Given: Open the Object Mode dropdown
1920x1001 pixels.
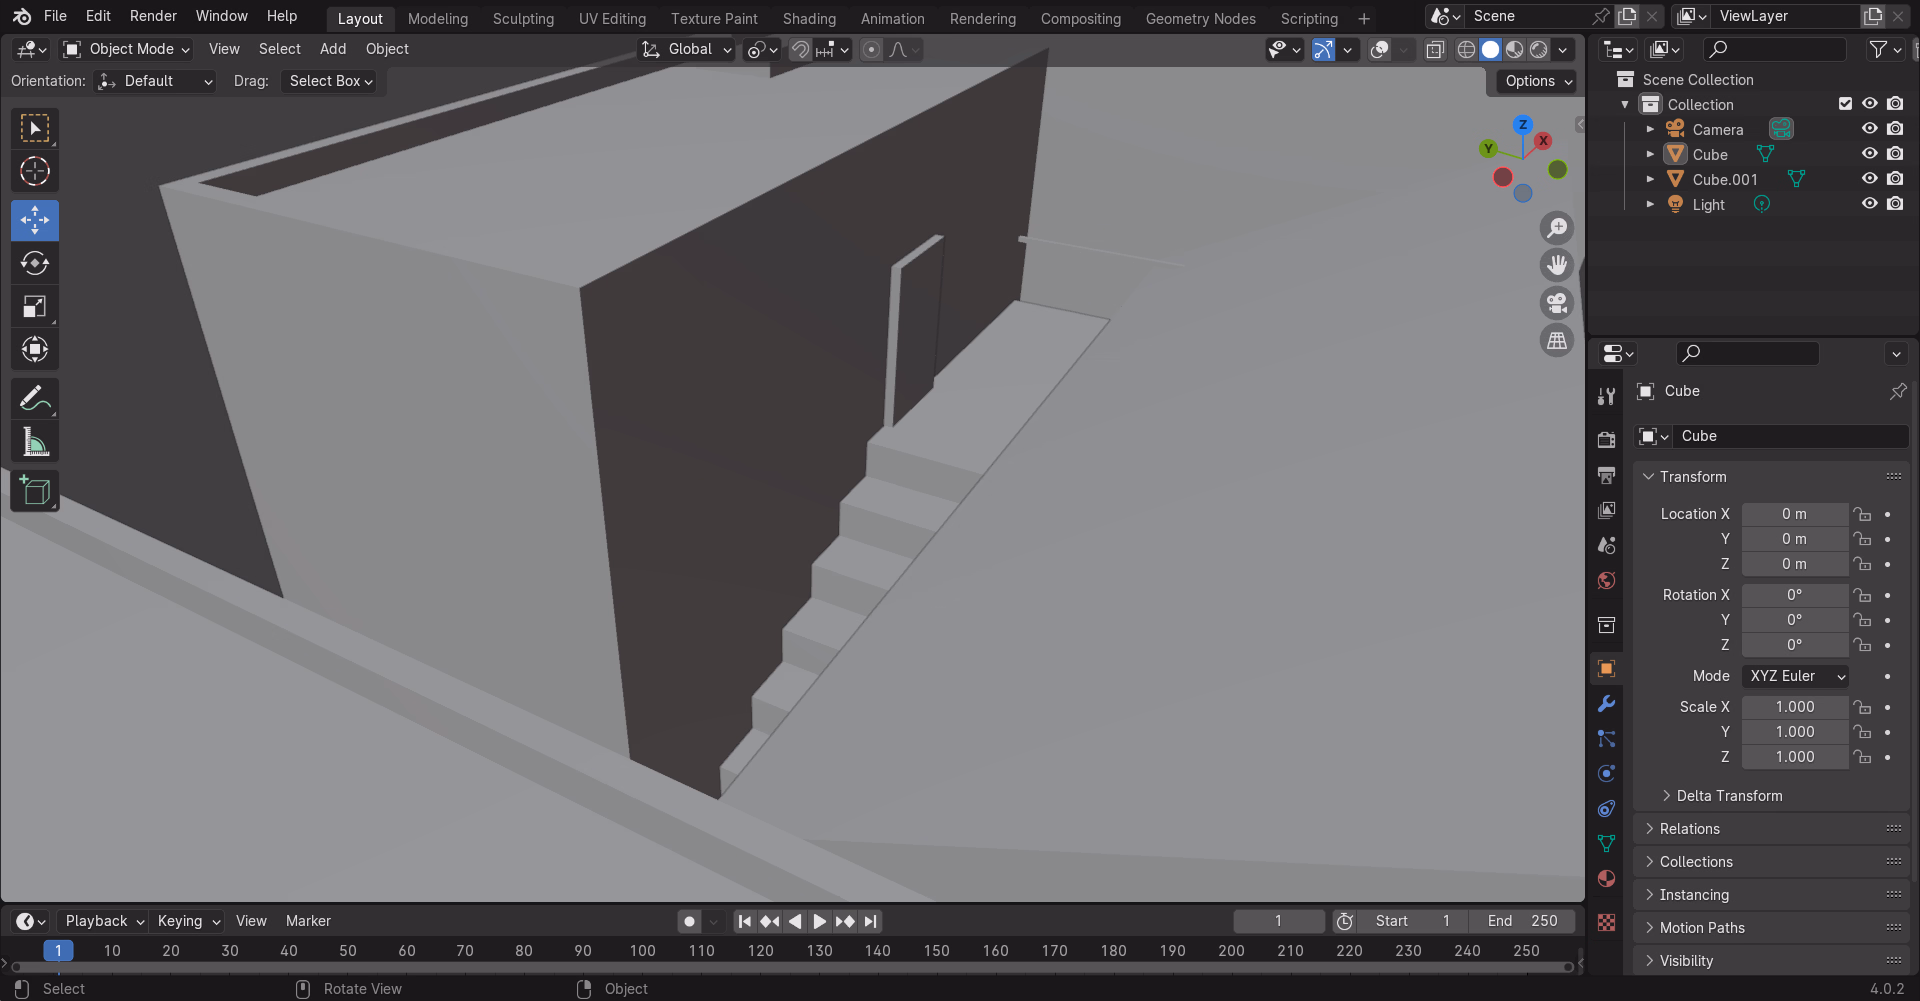Looking at the screenshot, I should pos(126,49).
